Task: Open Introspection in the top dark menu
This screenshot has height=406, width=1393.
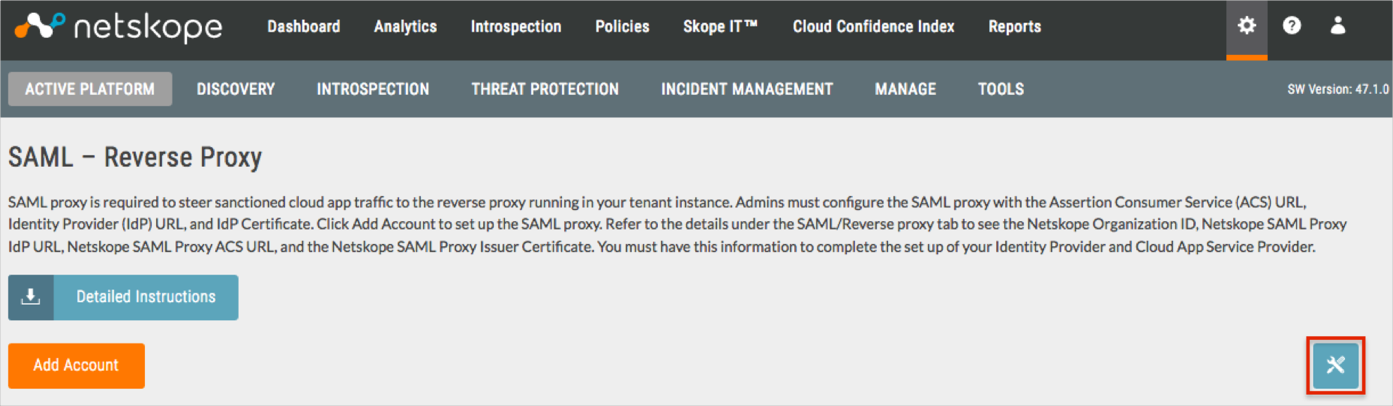Action: pos(515,27)
